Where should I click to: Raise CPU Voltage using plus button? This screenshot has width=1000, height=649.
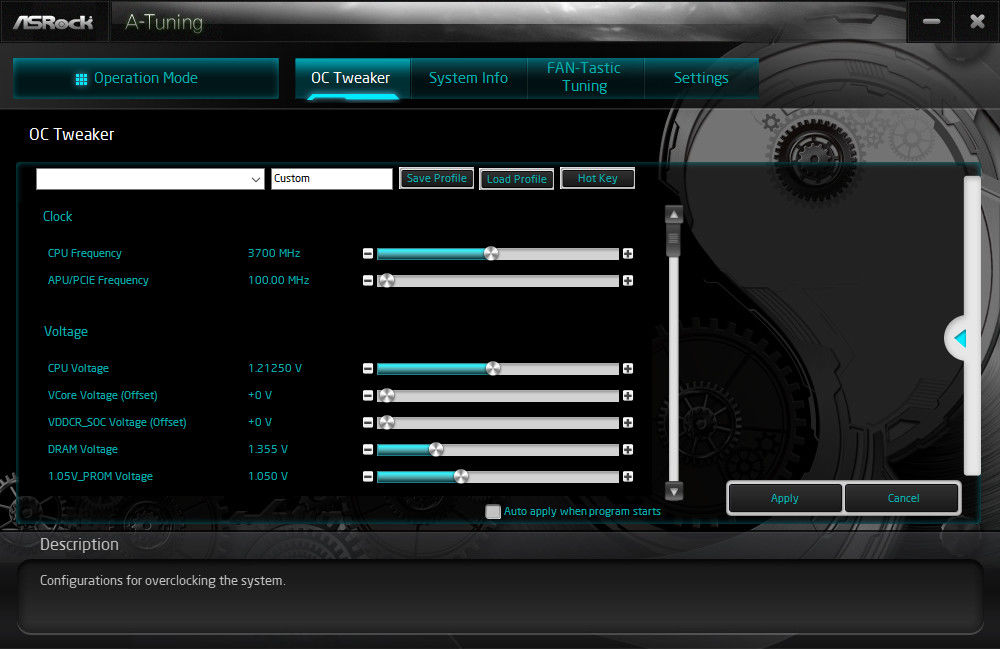point(628,368)
